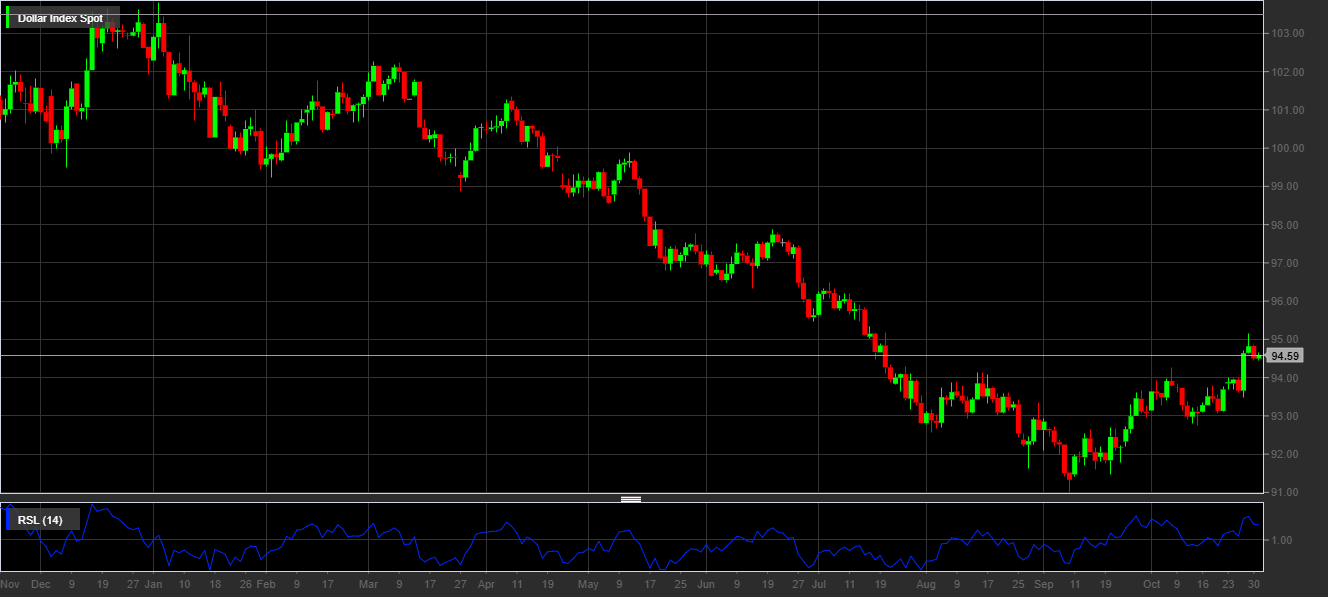Screen dimensions: 1328x597
Task: Select the Dollar Index Spot series label
Action: click(60, 18)
